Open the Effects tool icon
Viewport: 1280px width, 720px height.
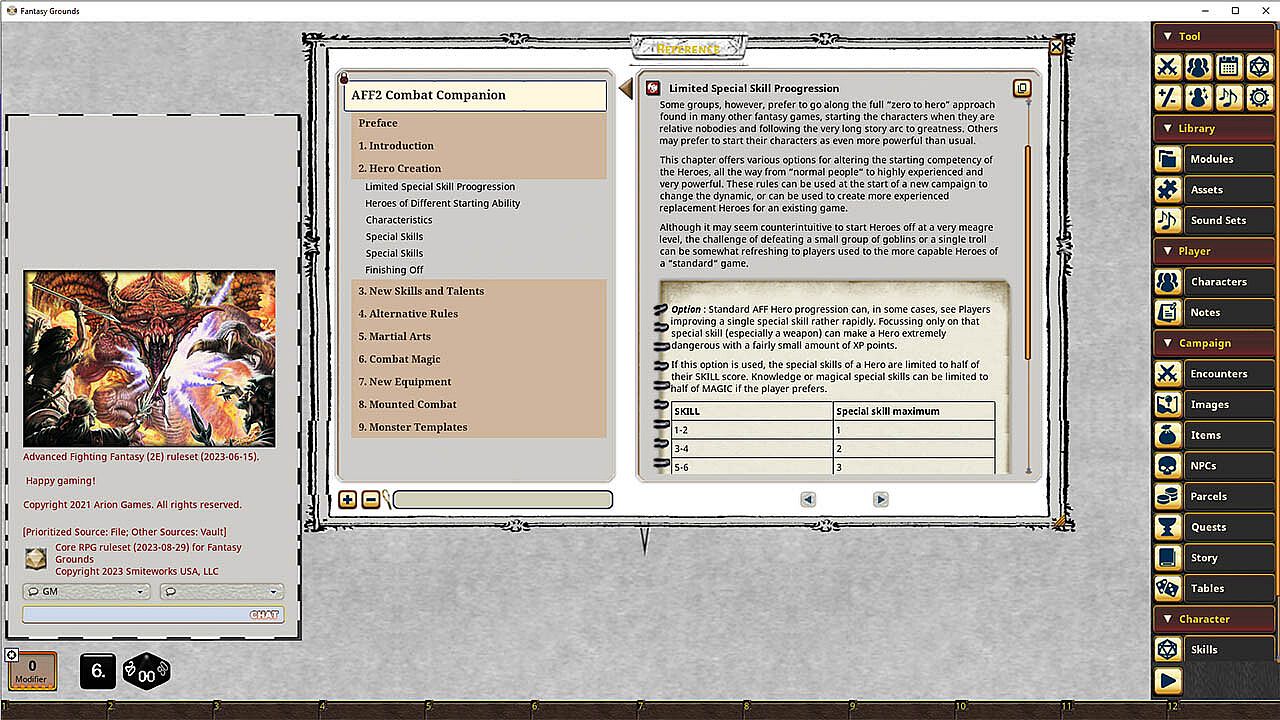(1198, 97)
